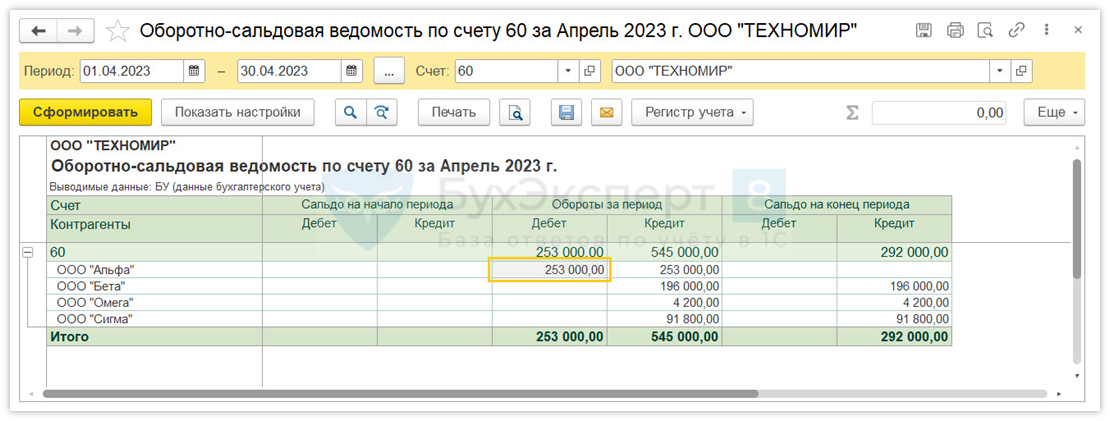Copy link using title bar chain icon
This screenshot has width=1110, height=421.
coord(1017,31)
